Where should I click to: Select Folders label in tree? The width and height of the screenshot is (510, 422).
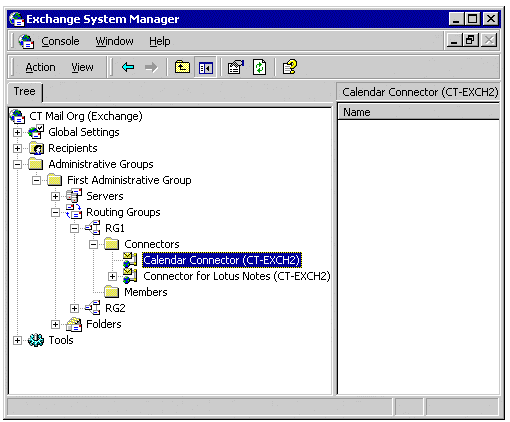pyautogui.click(x=104, y=324)
